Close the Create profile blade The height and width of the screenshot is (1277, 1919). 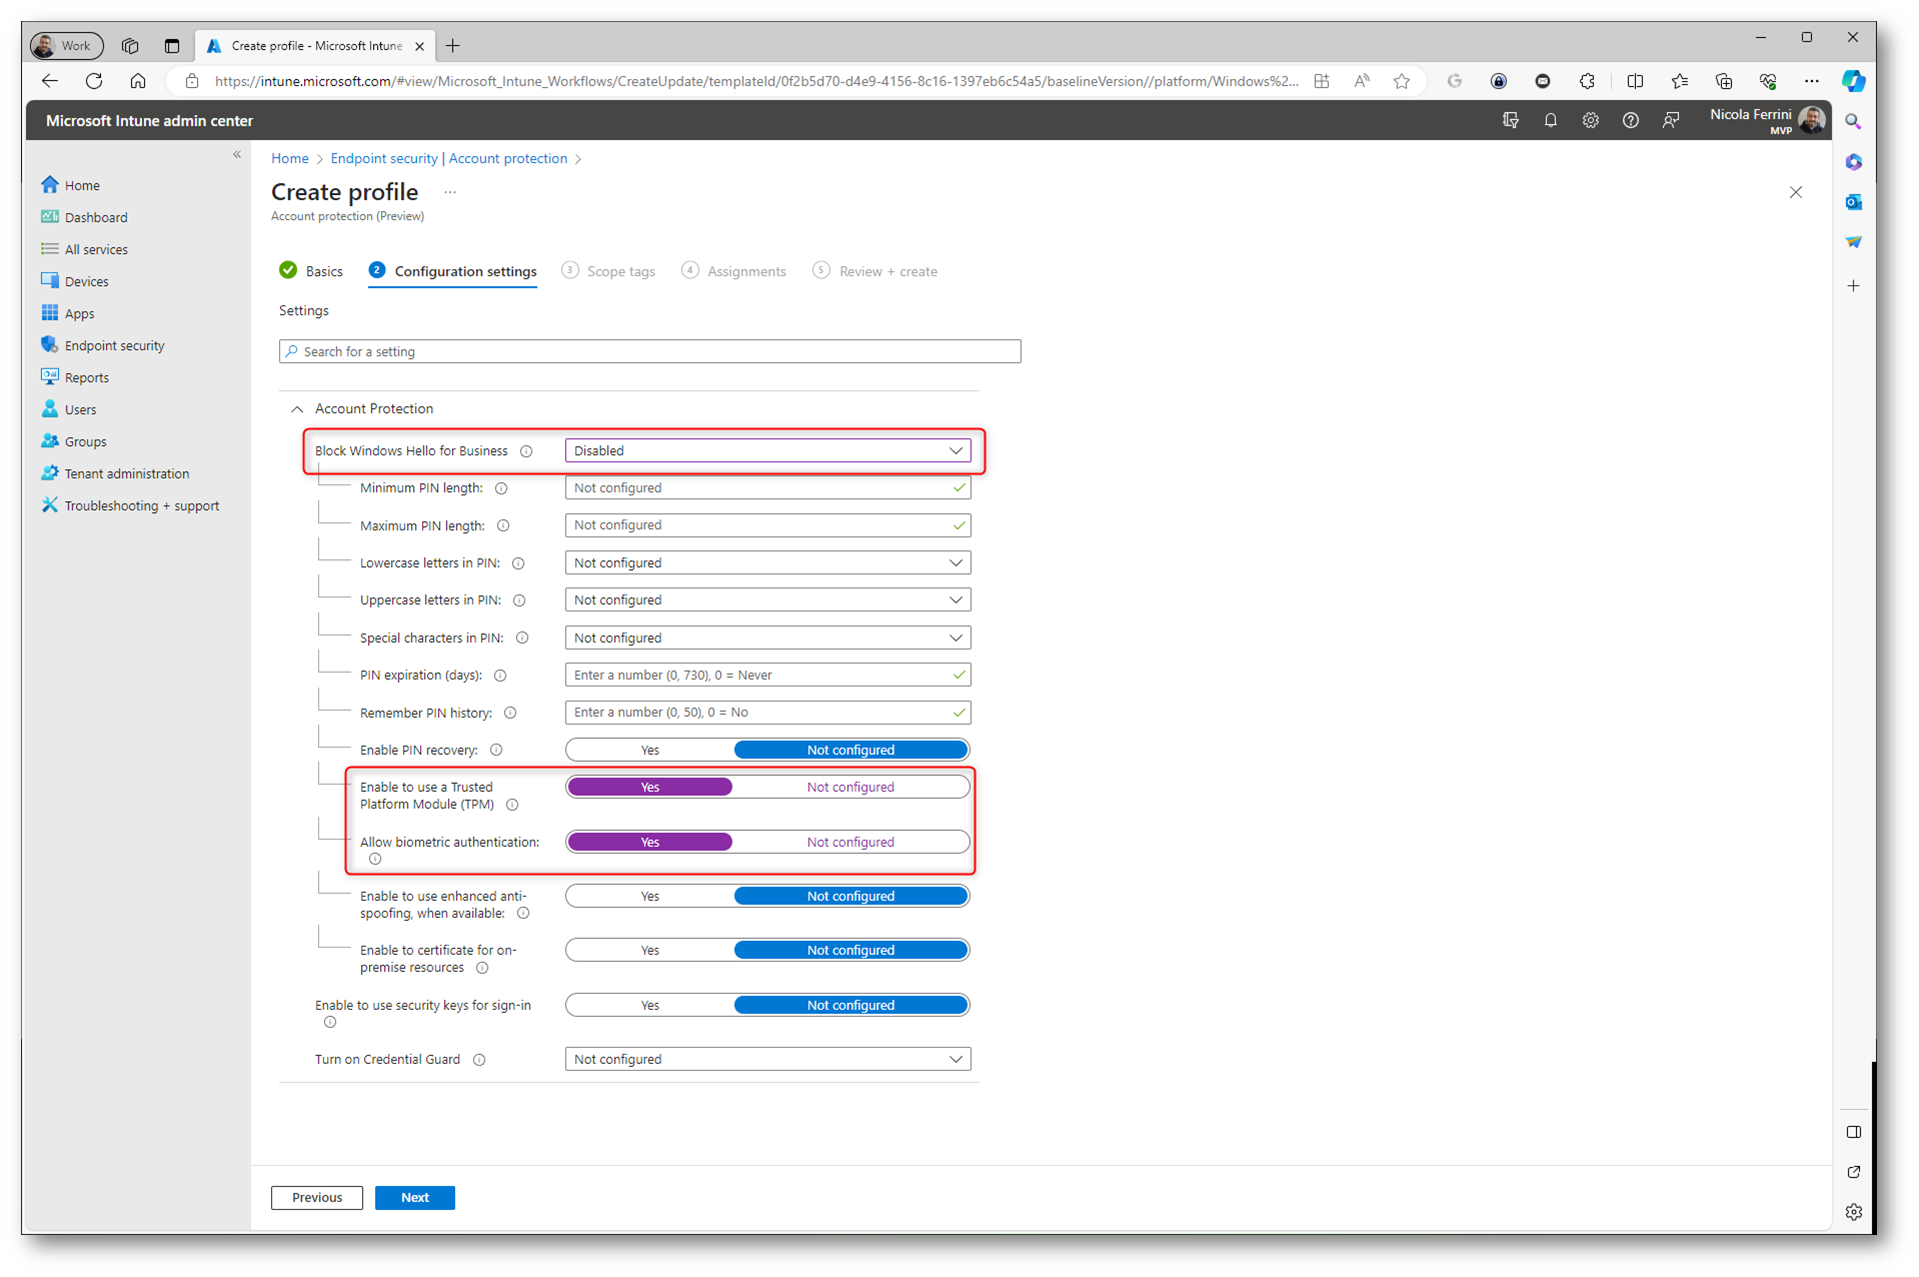point(1796,192)
